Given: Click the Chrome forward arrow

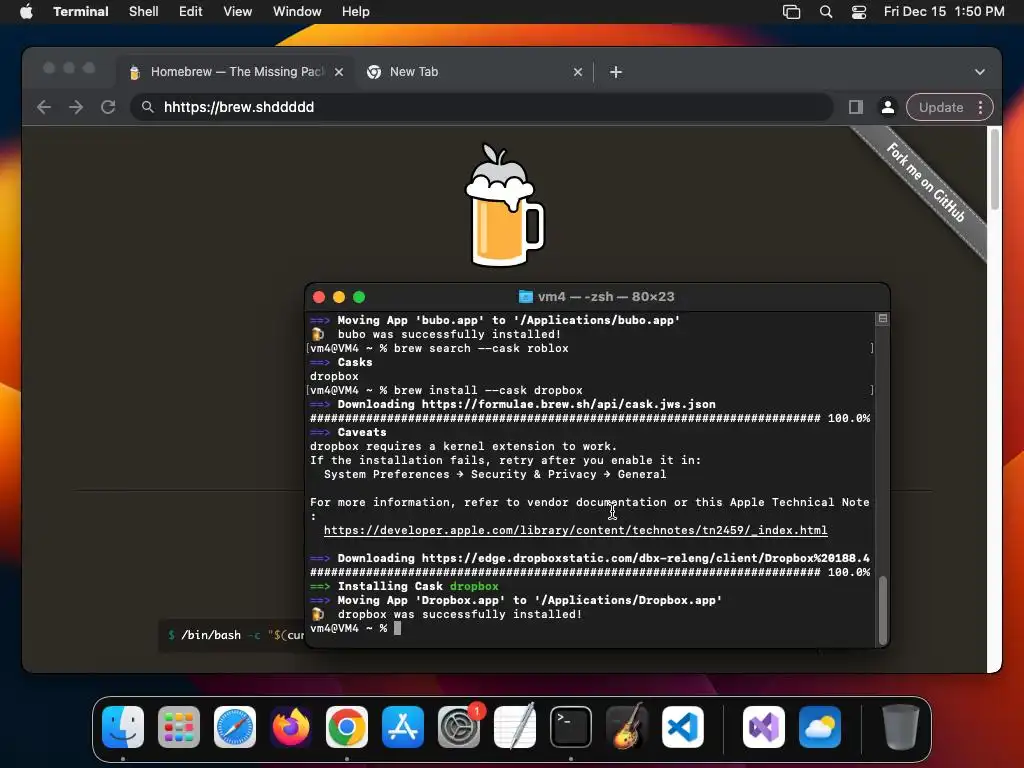Looking at the screenshot, I should (76, 107).
